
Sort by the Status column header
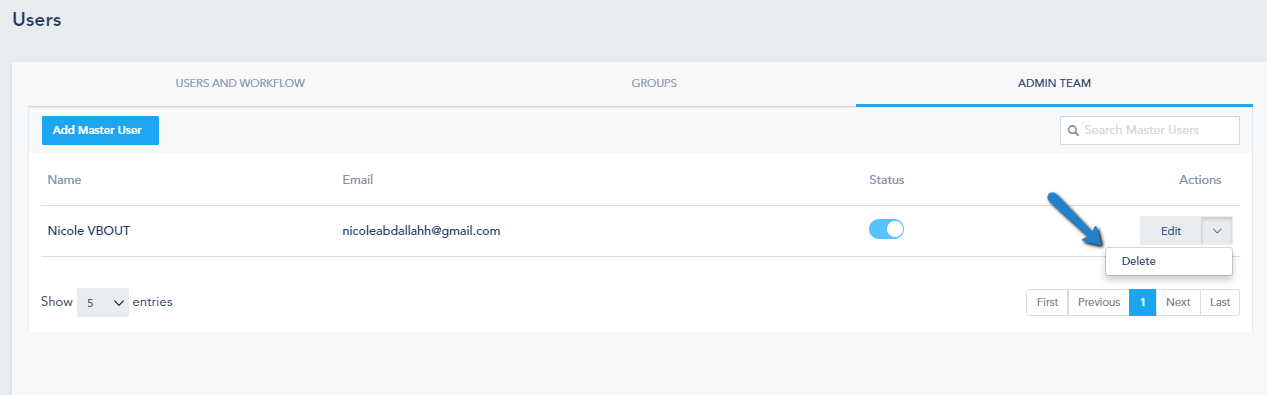click(x=886, y=180)
